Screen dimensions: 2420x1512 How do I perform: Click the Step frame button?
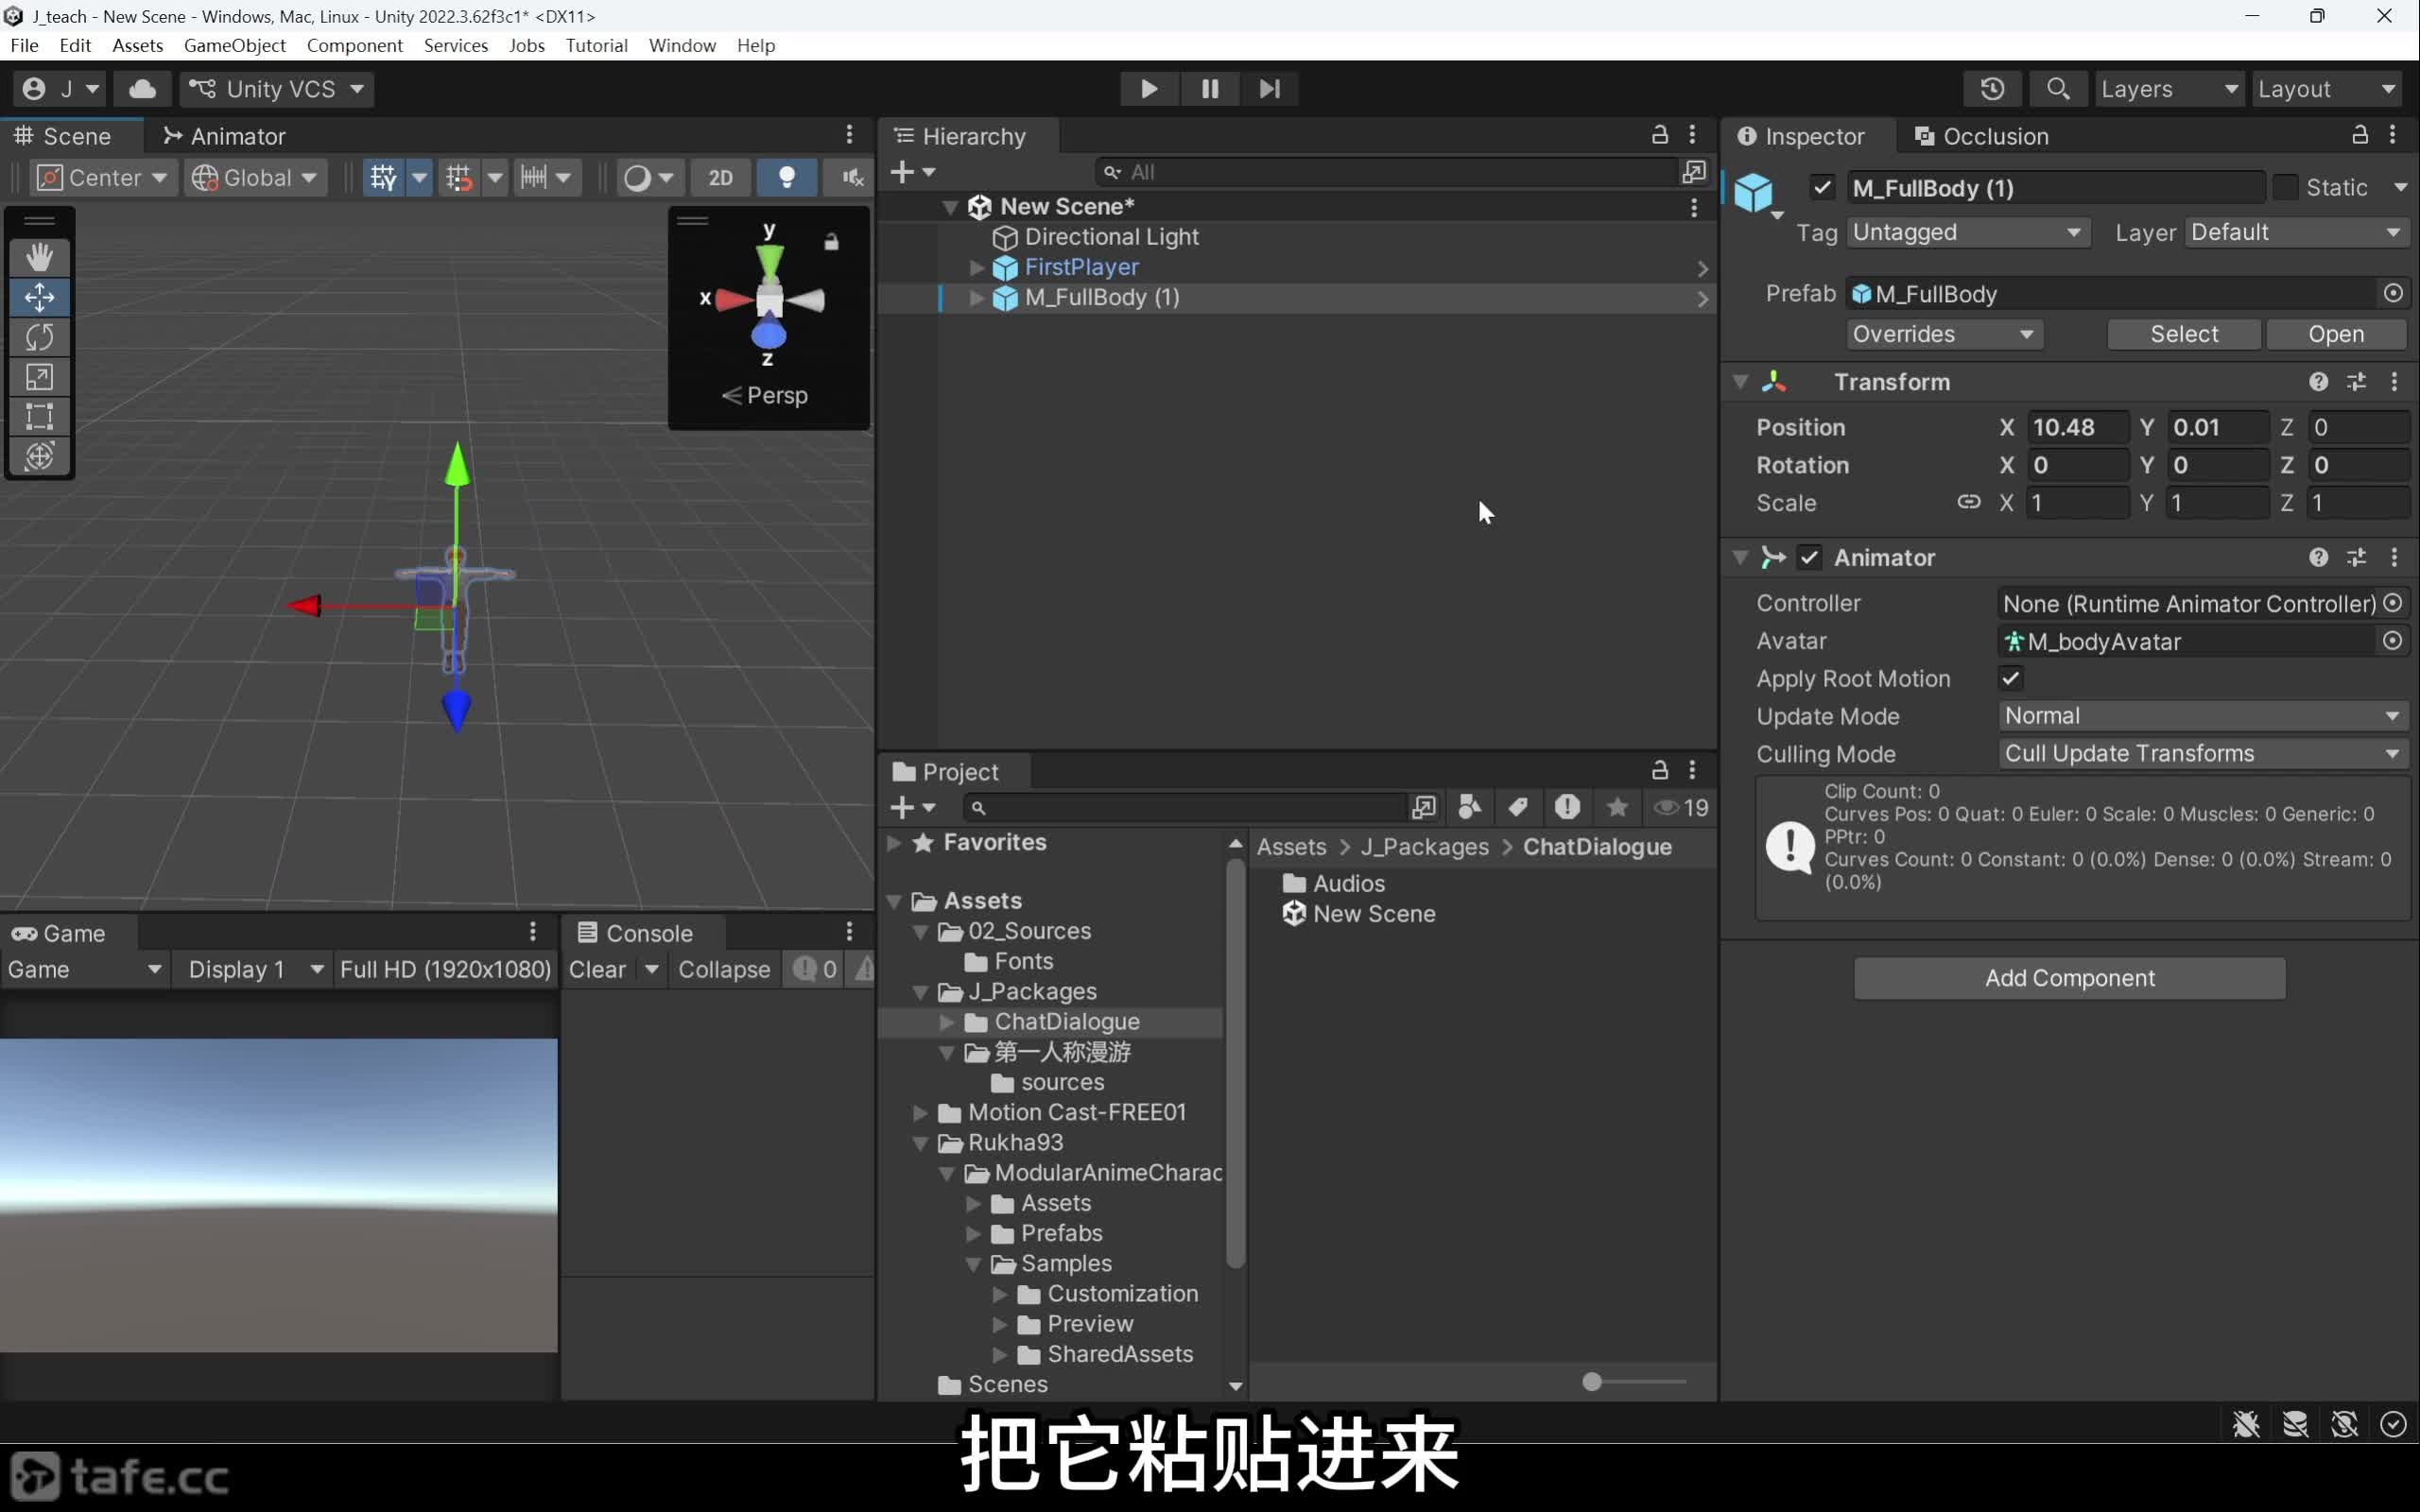tap(1269, 89)
